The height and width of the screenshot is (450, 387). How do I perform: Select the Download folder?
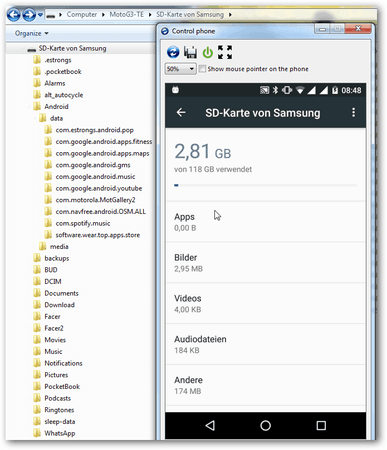pyautogui.click(x=59, y=305)
